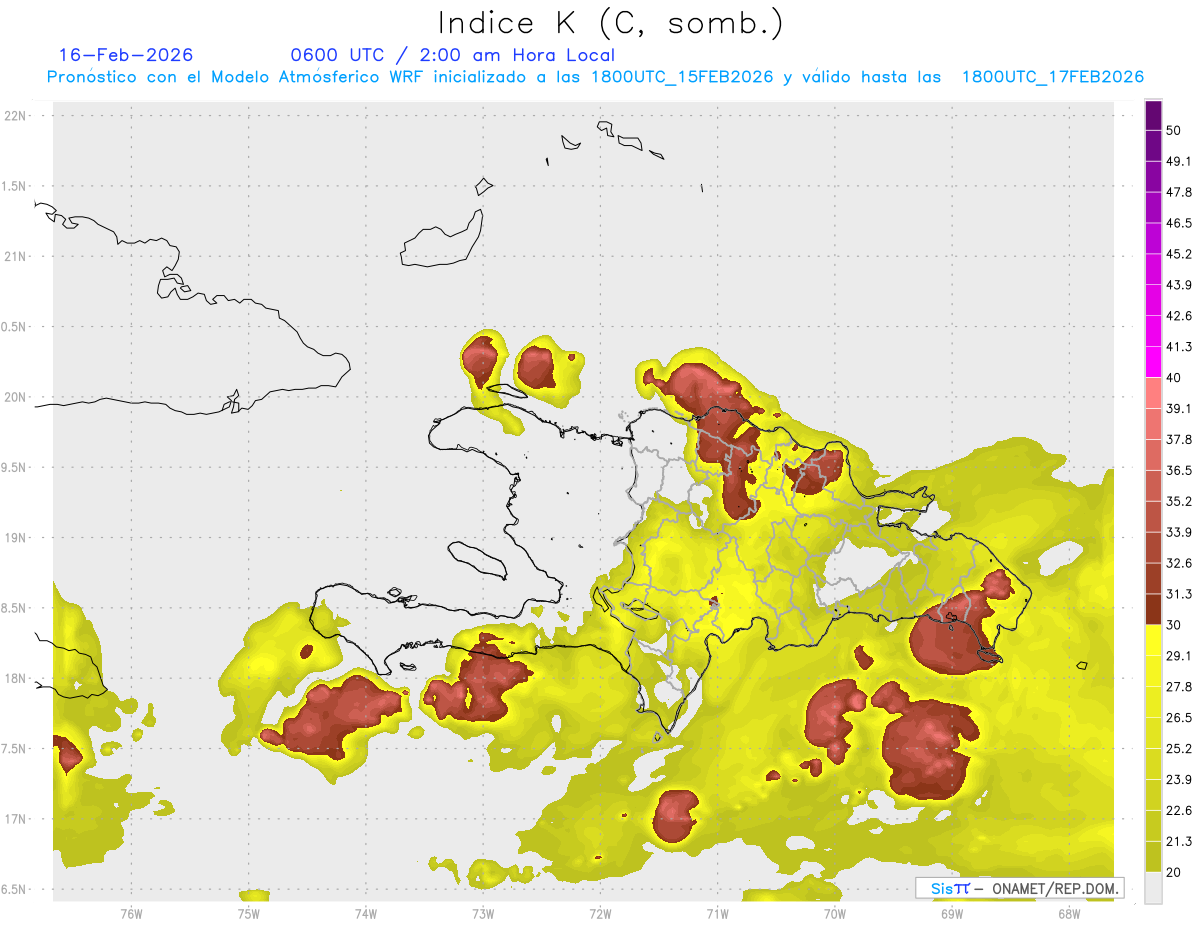Viewport: 1200px width, 927px height.
Task: Click the color bar value 49.1
Action: point(1178,161)
